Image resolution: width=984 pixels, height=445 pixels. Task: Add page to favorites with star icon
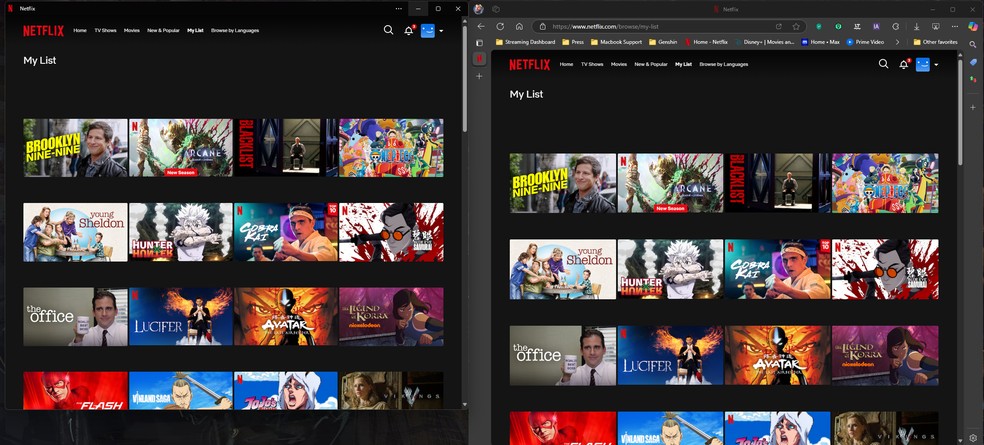(796, 26)
